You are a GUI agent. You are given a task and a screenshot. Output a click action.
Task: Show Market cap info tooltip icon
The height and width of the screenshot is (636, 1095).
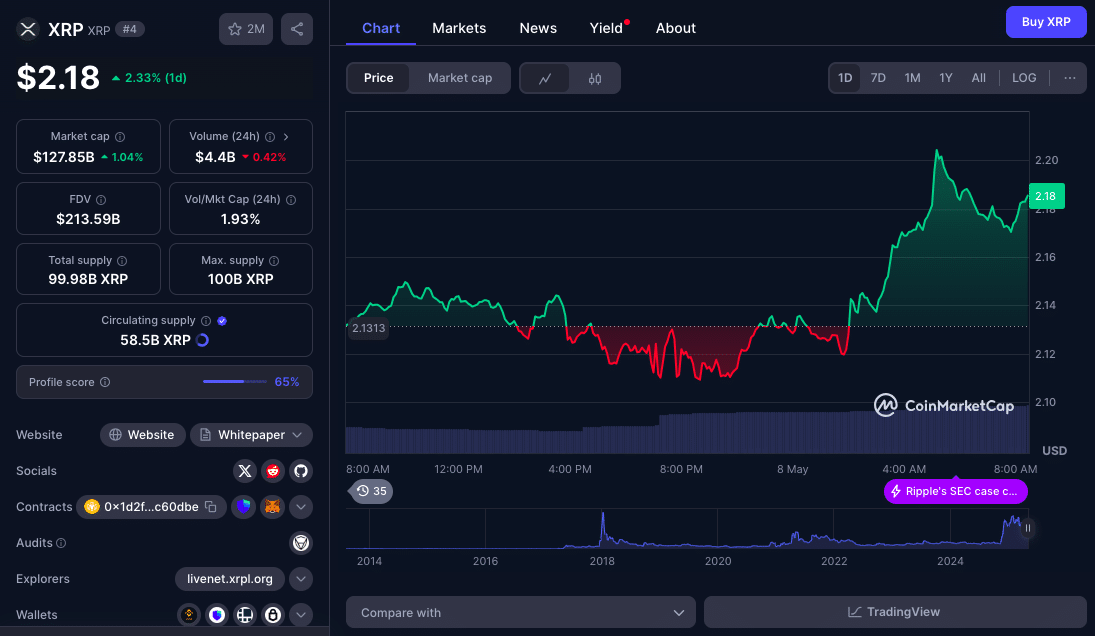[120, 137]
